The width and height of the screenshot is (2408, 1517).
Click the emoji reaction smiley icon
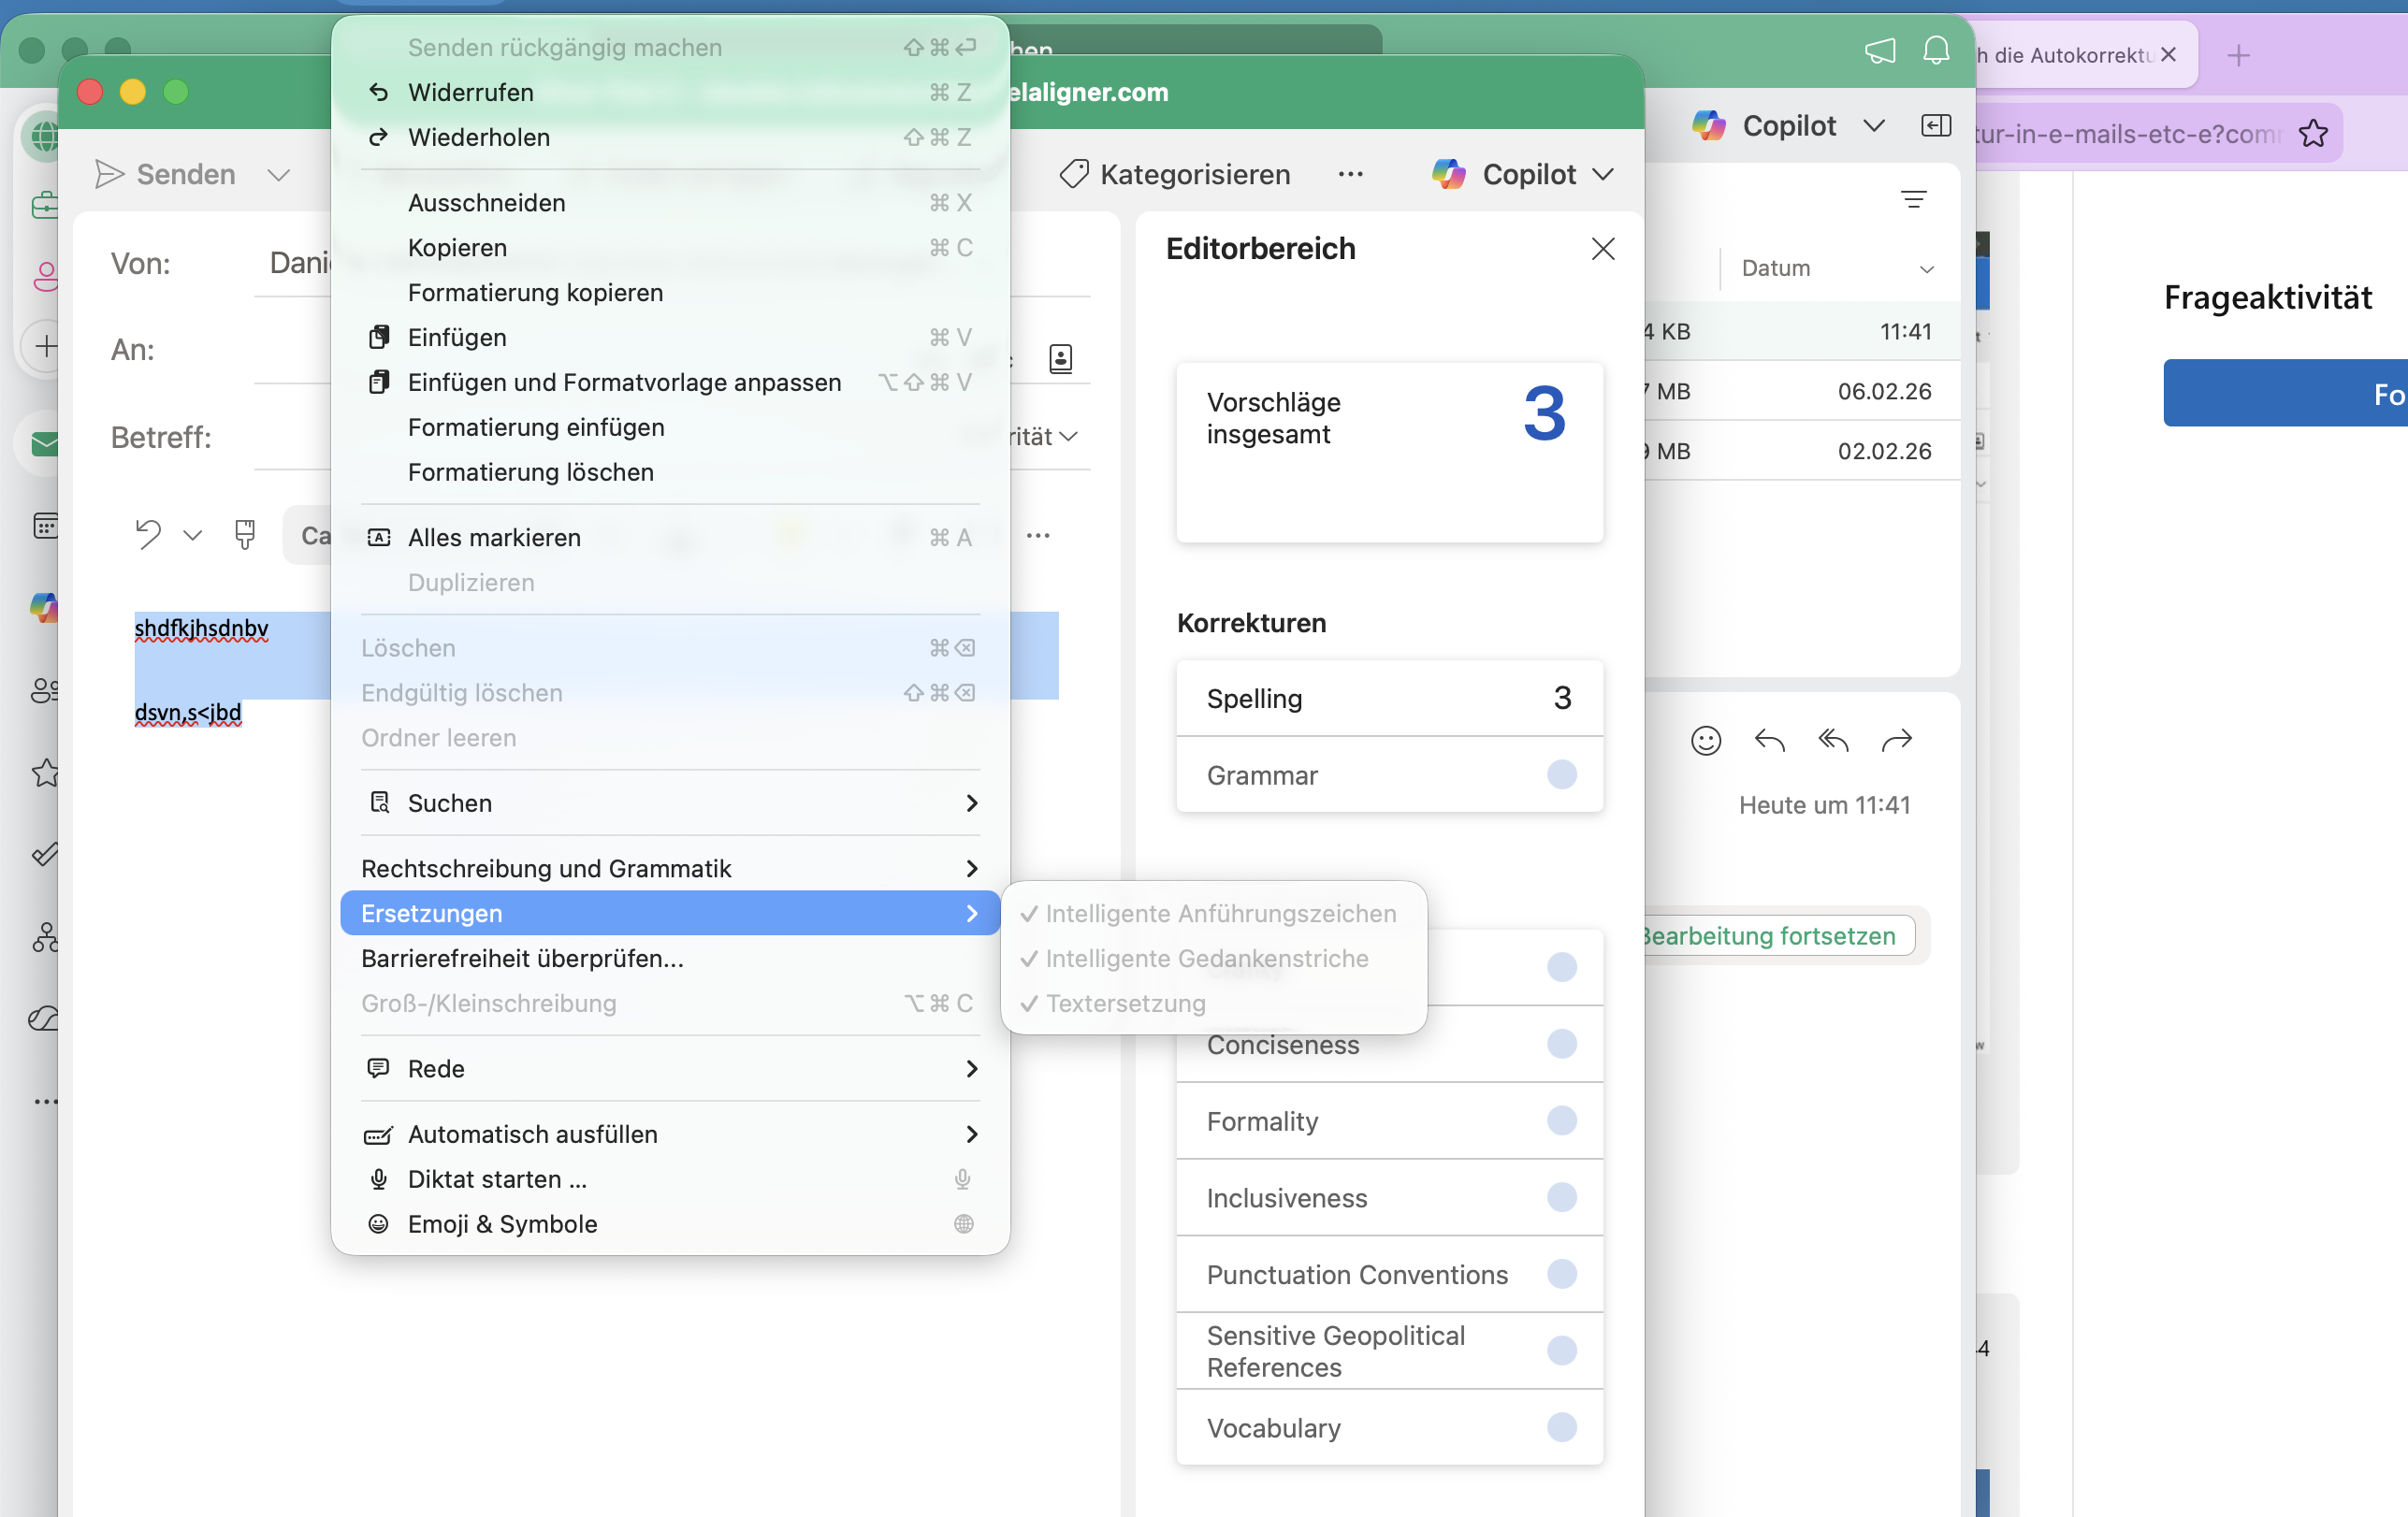pyautogui.click(x=1705, y=740)
